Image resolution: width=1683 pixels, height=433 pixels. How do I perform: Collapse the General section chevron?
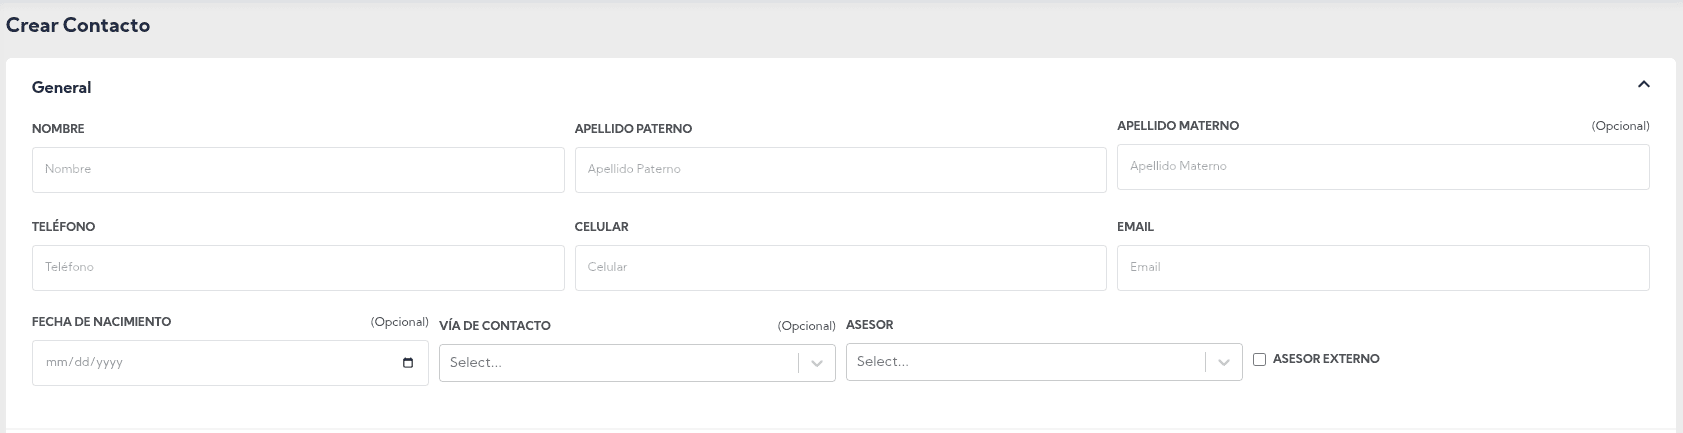pos(1643,86)
